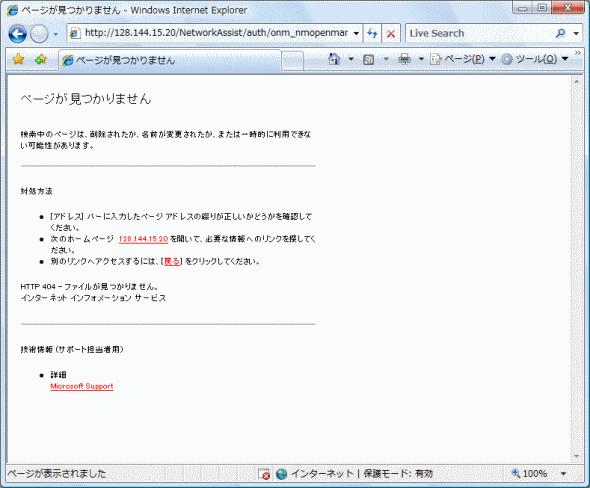The image size is (590, 488).
Task: Click the Home icon in command bar
Action: tap(334, 59)
